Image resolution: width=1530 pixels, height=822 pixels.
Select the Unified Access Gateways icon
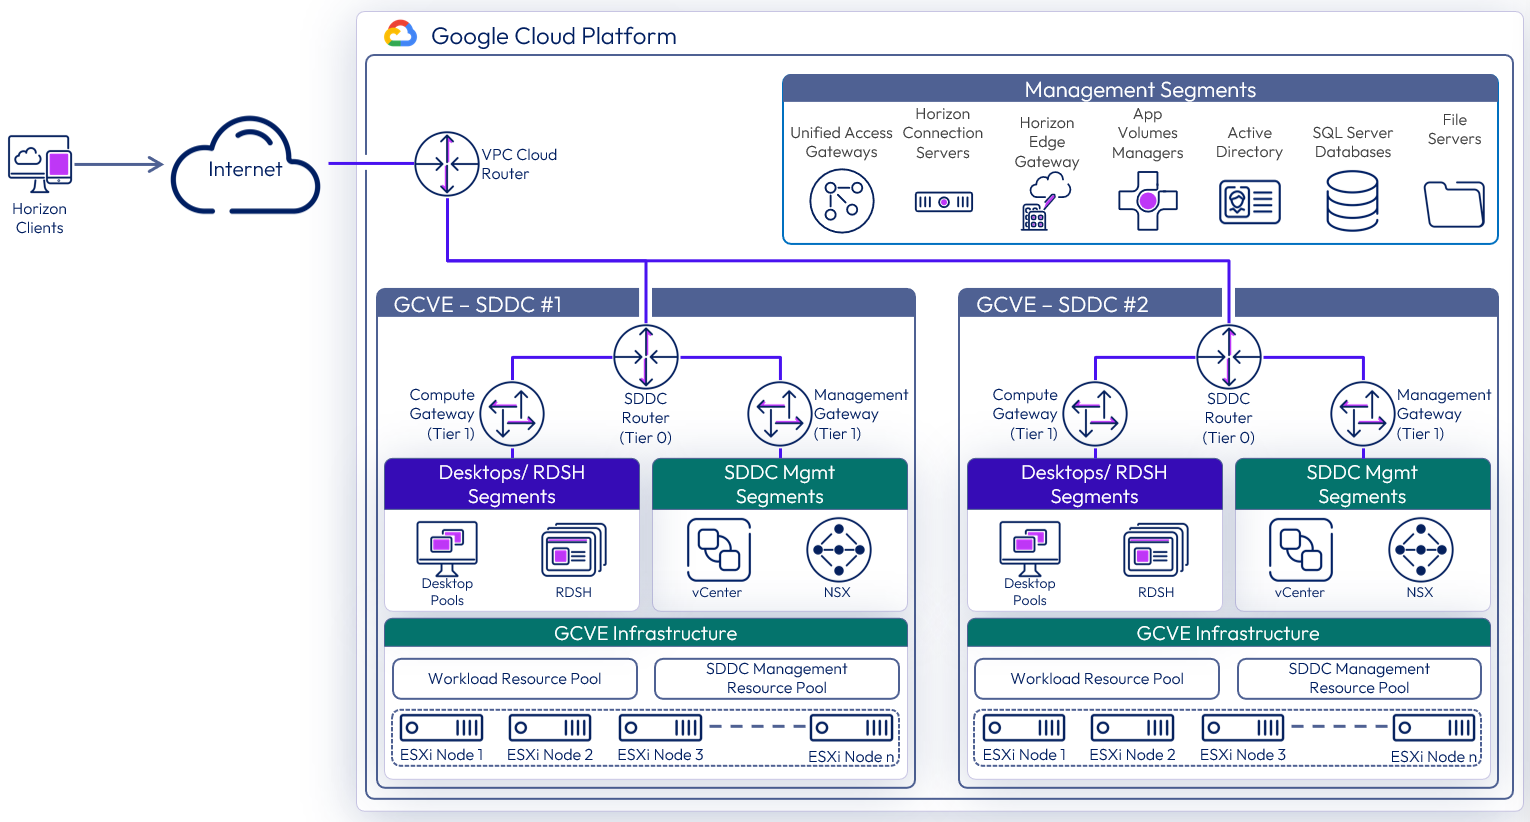[841, 201]
